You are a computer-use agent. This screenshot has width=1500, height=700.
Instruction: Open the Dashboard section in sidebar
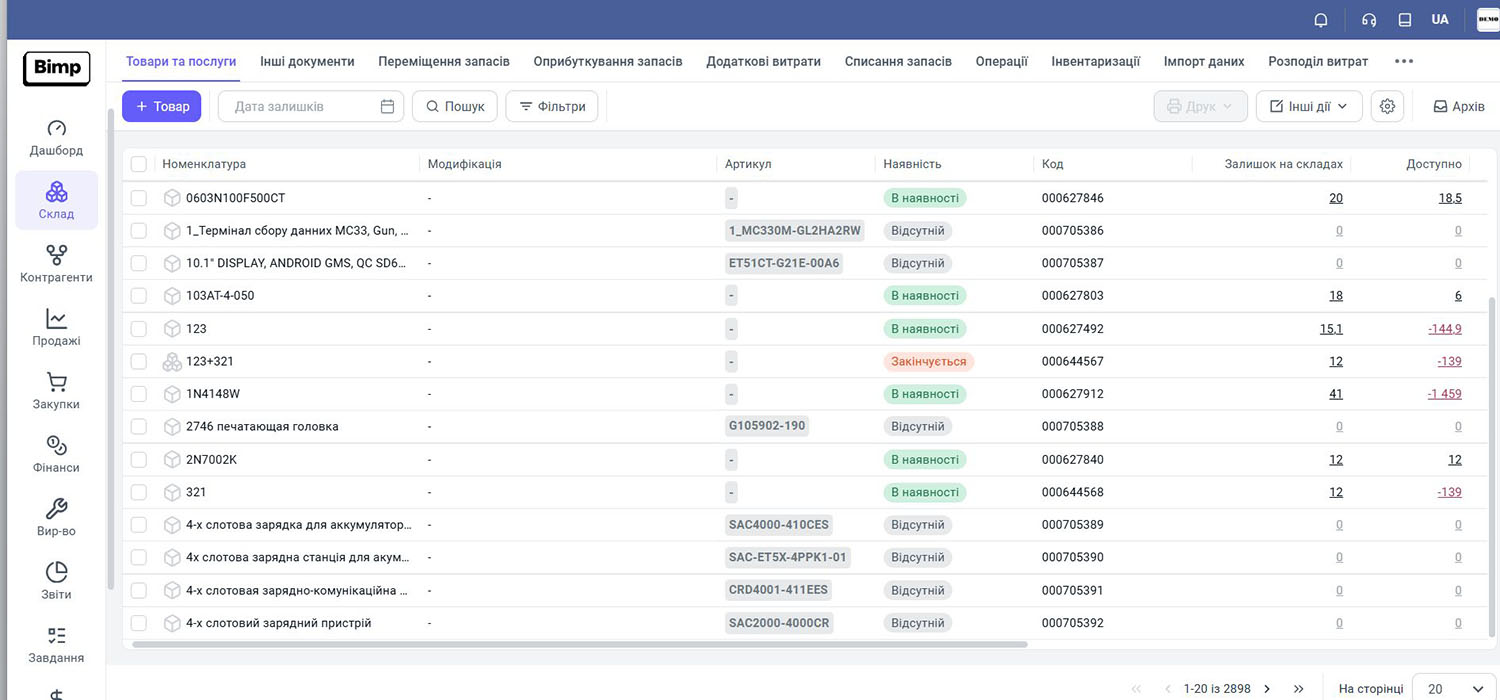56,138
